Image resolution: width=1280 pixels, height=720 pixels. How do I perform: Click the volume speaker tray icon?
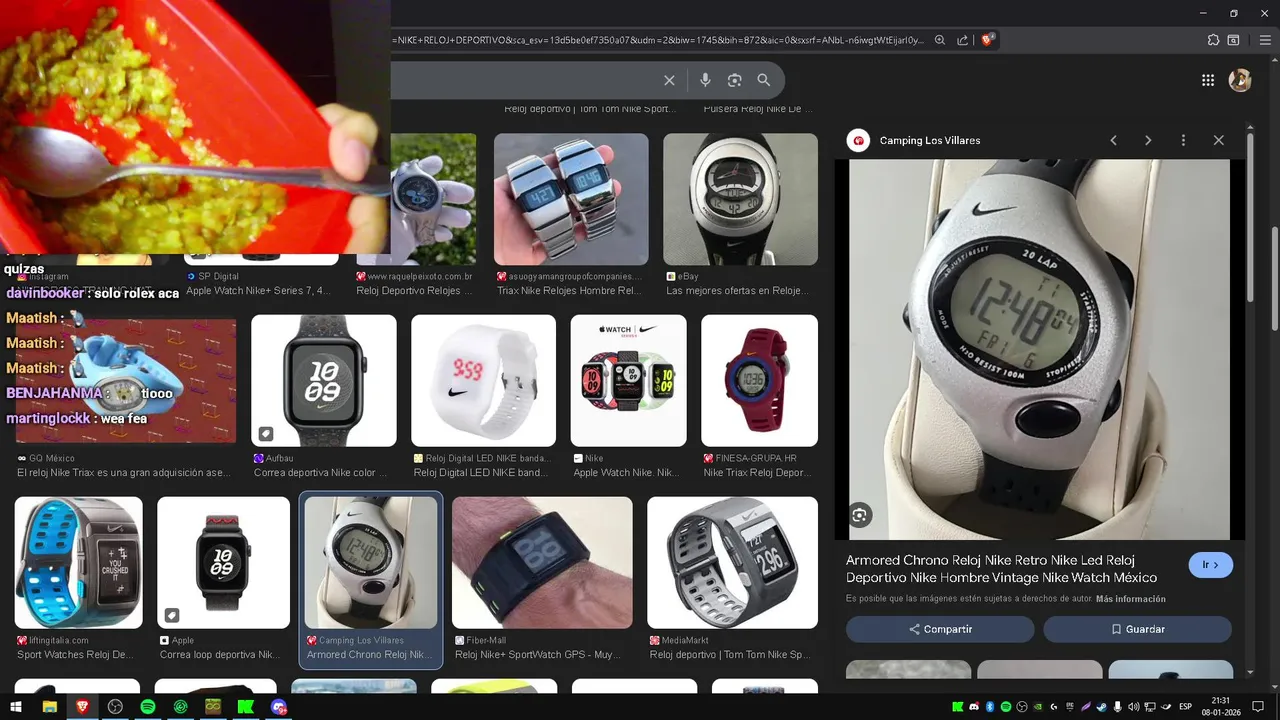(x=1134, y=707)
